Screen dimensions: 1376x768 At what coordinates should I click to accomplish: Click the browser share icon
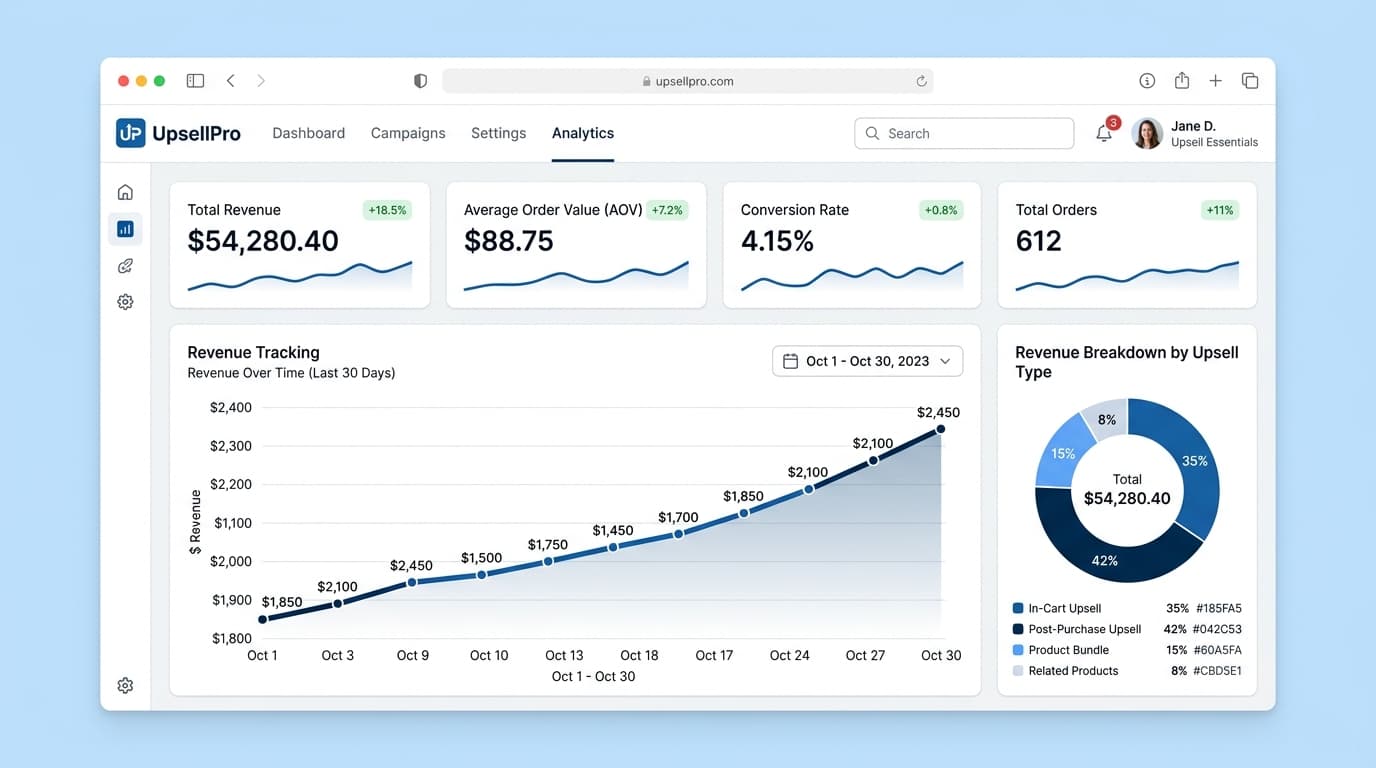coord(1182,81)
